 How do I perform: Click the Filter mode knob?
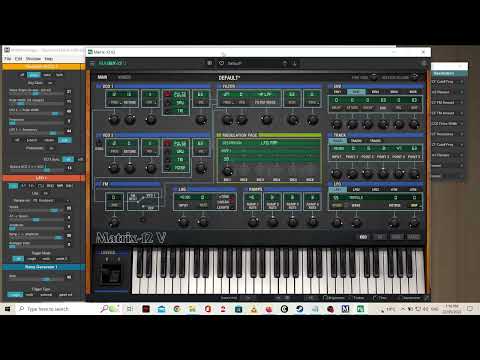266,119
